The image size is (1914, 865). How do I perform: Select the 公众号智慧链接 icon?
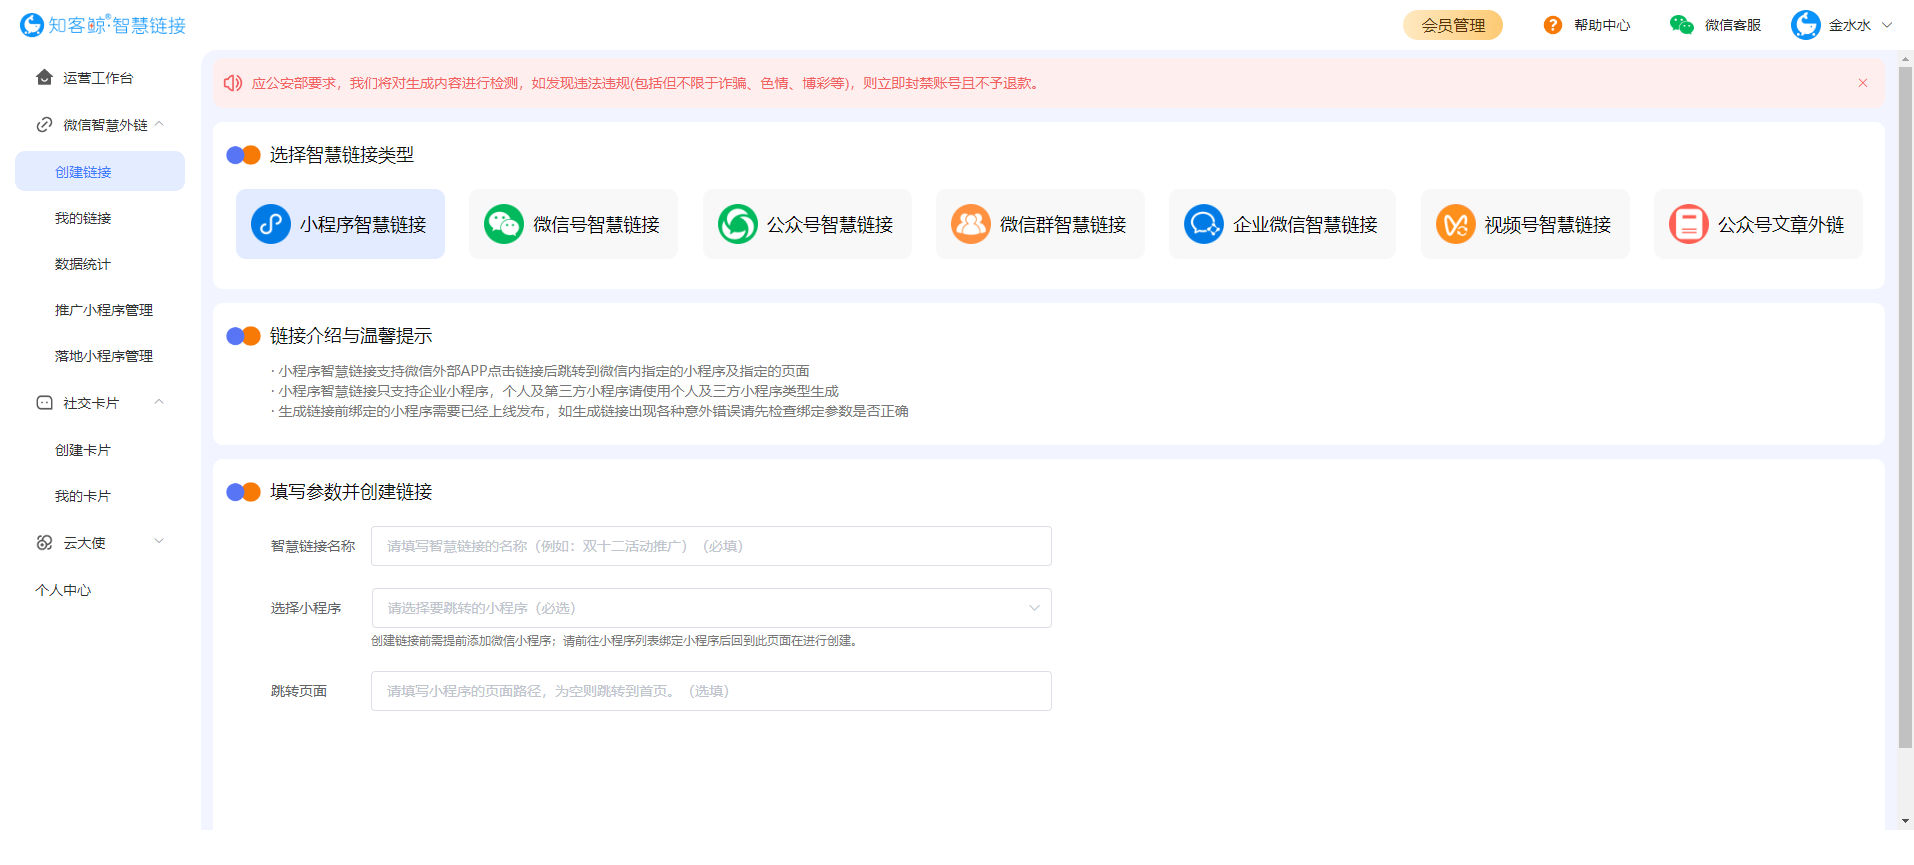737,224
